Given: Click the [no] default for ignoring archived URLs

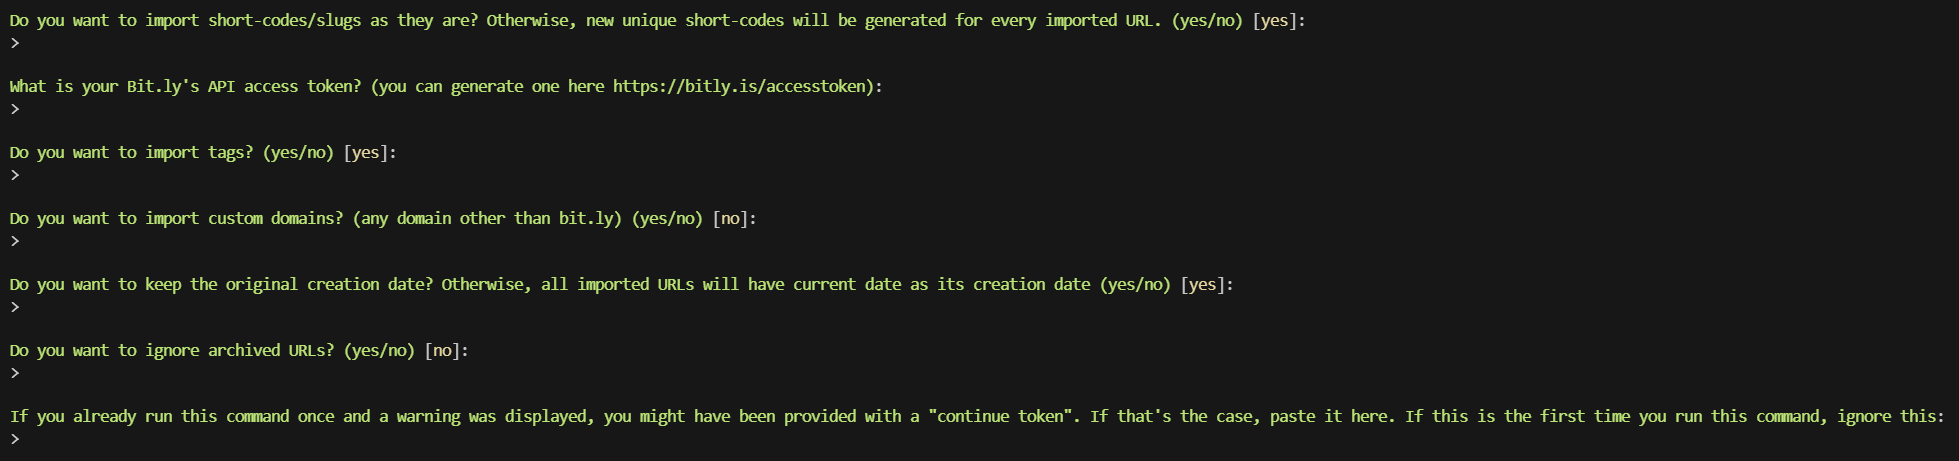Looking at the screenshot, I should tap(443, 351).
